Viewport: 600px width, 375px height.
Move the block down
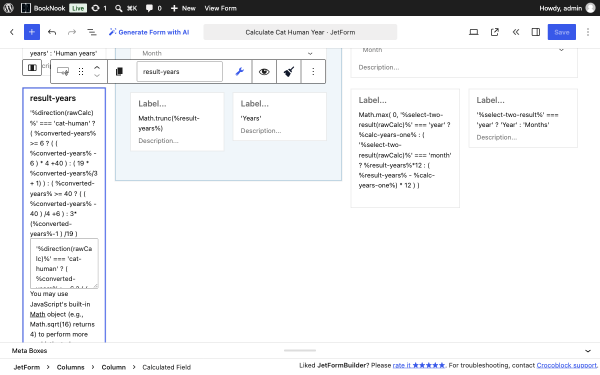pos(97,76)
